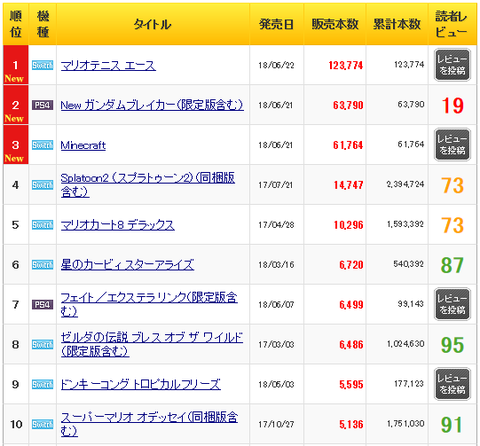The image size is (480, 446).
Task: Click sales figure 6,720
Action: tap(351, 265)
